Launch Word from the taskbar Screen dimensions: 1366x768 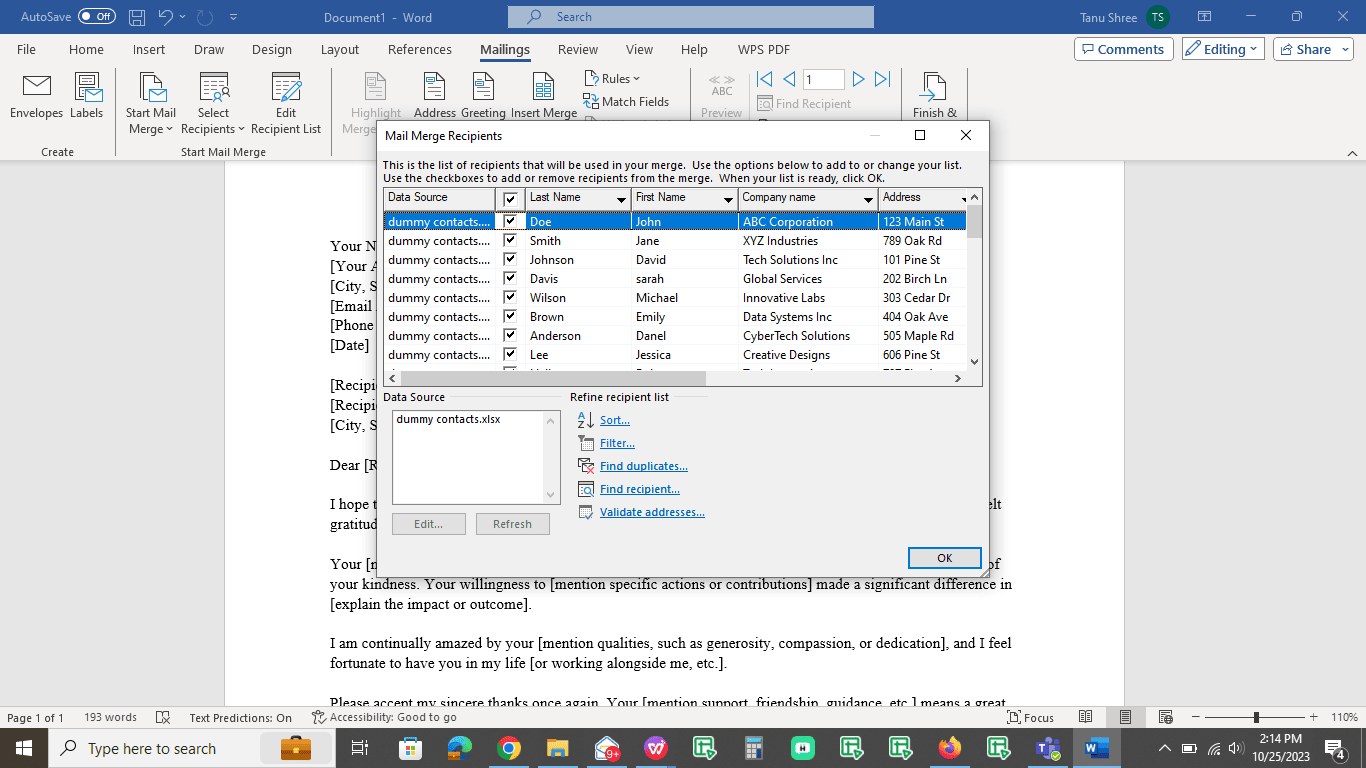pos(1095,748)
